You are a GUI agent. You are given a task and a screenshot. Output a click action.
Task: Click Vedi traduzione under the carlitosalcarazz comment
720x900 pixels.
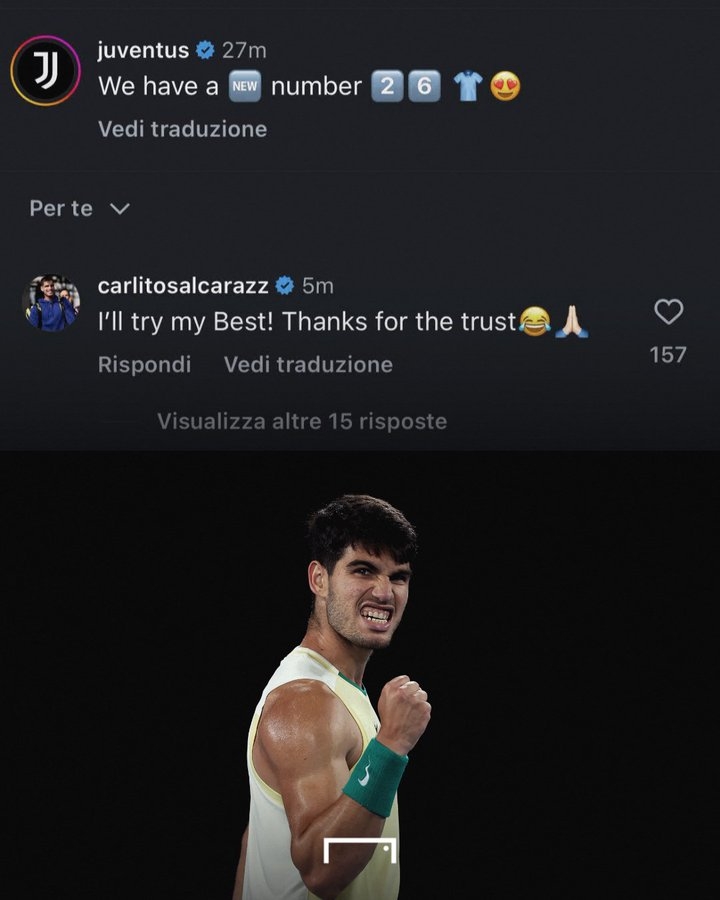308,364
